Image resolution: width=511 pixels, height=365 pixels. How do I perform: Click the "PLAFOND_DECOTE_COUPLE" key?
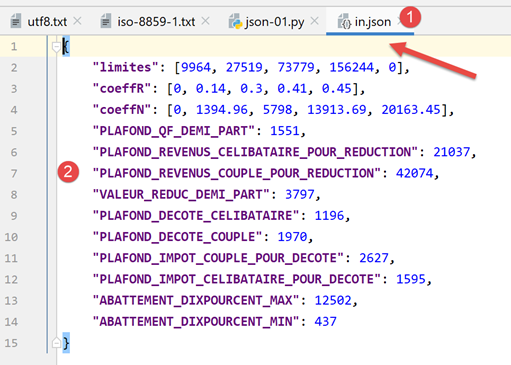(177, 237)
